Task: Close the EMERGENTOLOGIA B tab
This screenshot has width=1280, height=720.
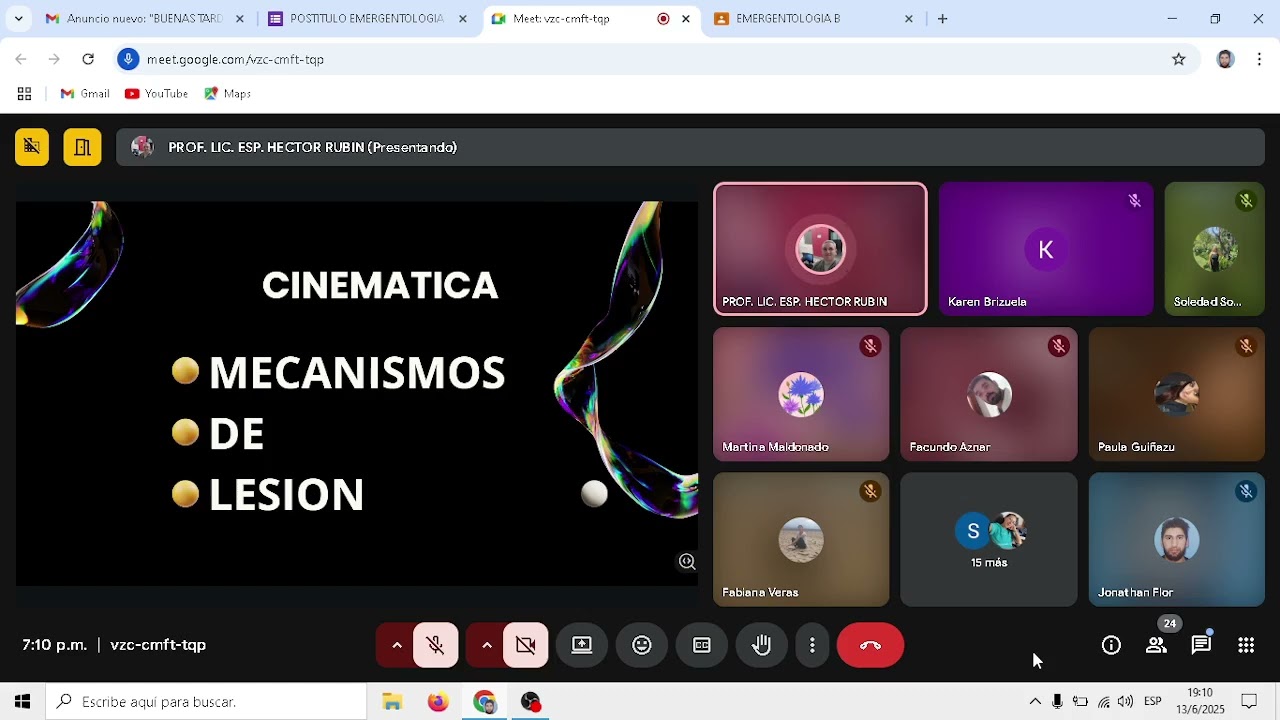Action: [909, 19]
